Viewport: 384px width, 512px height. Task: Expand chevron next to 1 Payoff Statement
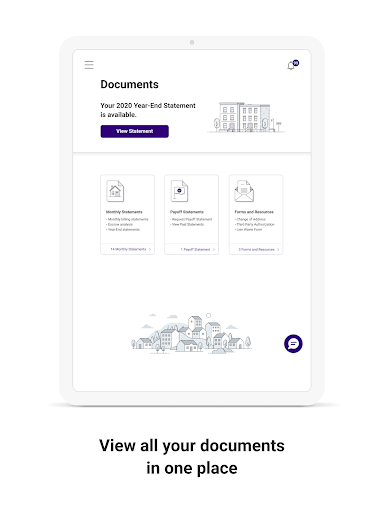[x=214, y=249]
